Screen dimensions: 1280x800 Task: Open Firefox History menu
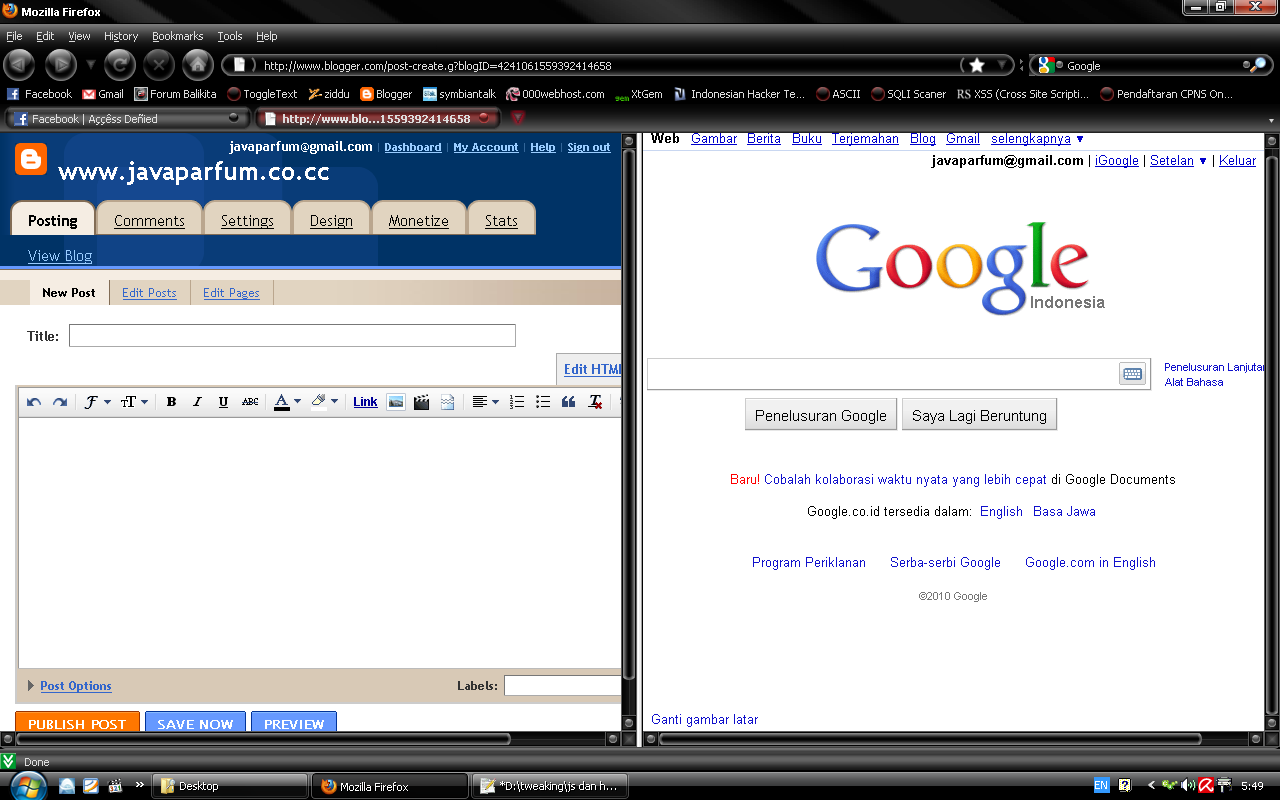(x=121, y=36)
